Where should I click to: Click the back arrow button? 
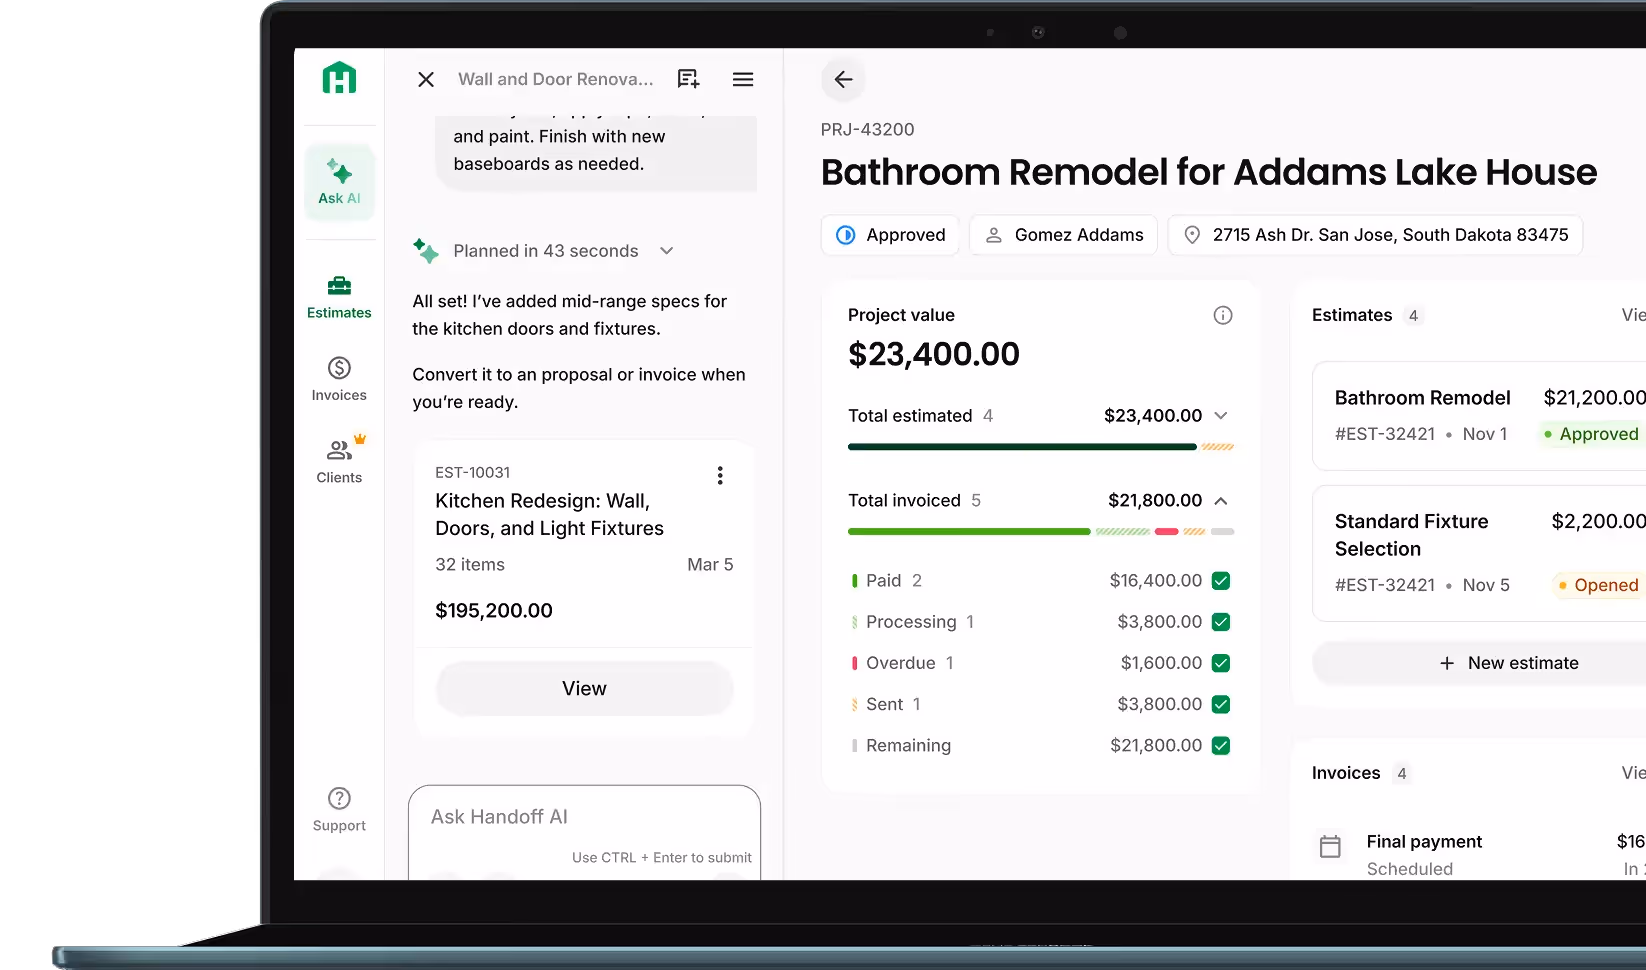click(844, 79)
